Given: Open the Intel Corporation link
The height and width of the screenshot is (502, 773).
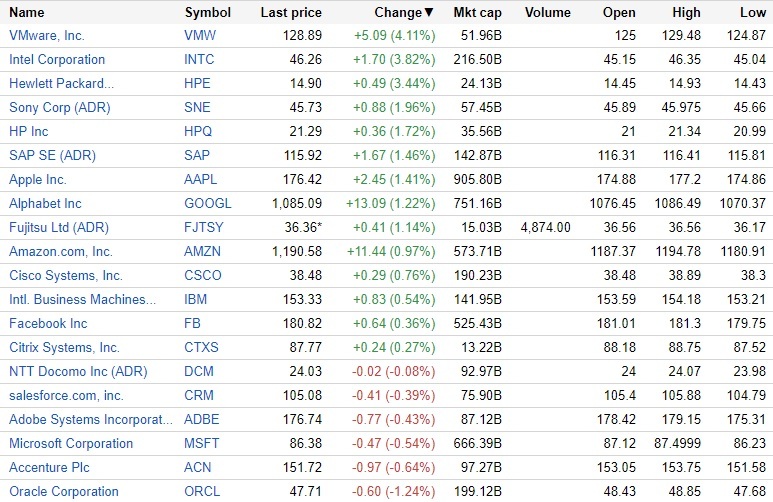Looking at the screenshot, I should [x=57, y=59].
